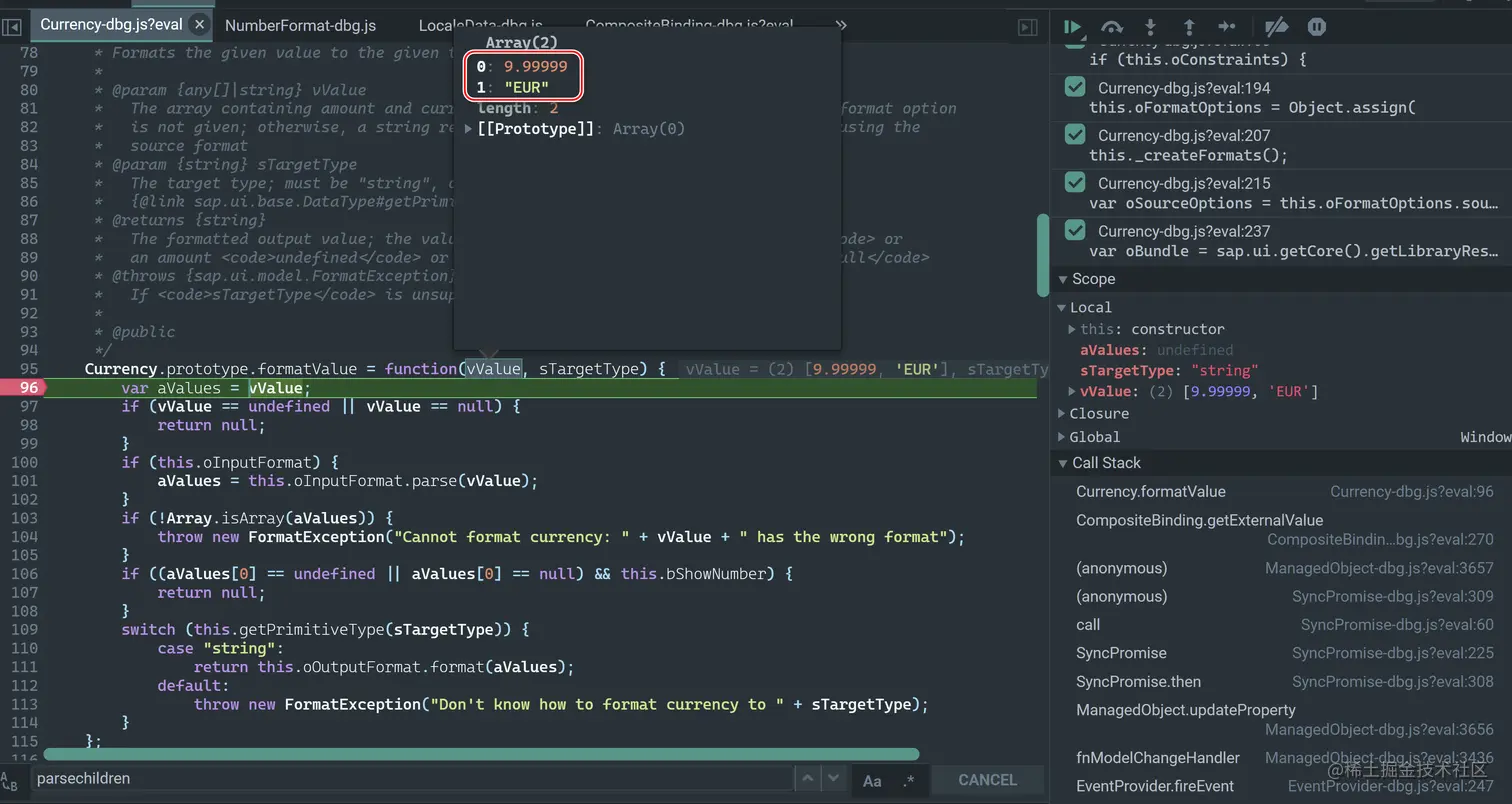1512x804 pixels.
Task: Open the ManagedObject-dbg.js?eval:3657 link
Action: click(1379, 568)
